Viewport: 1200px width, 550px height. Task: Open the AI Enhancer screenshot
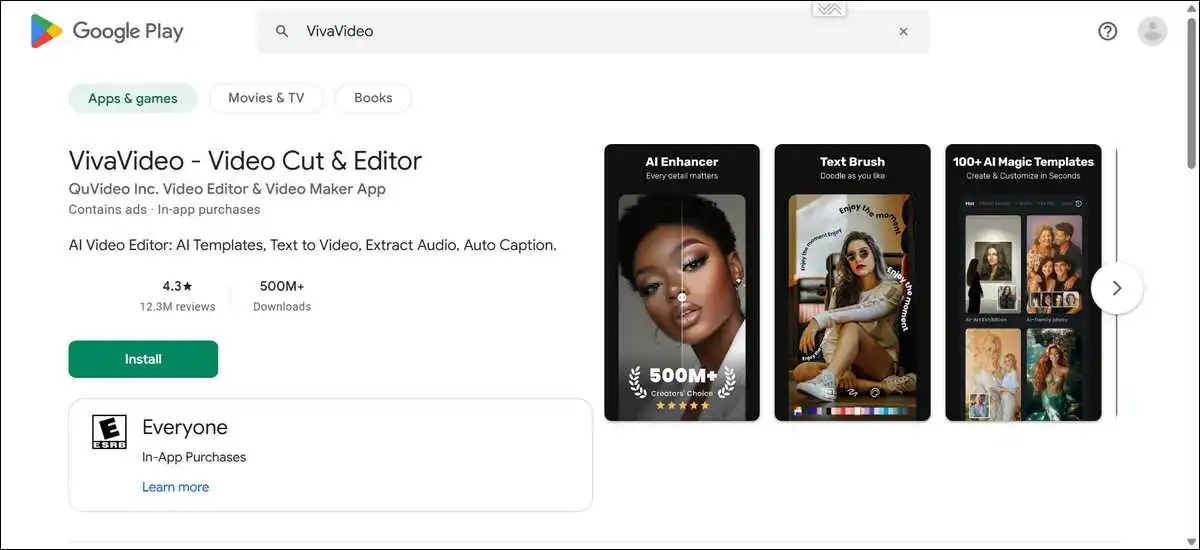pos(682,282)
